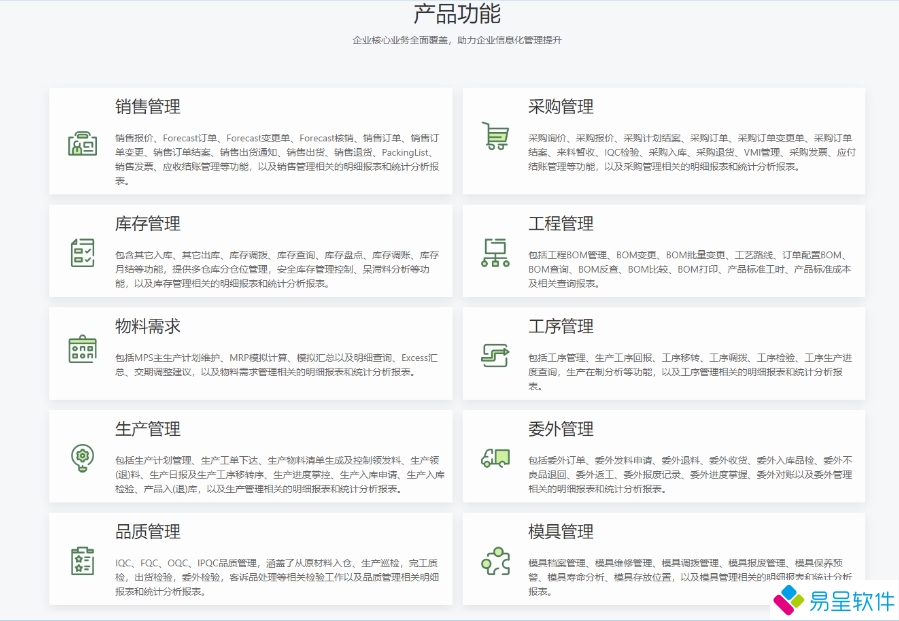Viewport: 899px width, 621px height.
Task: Click the 产品功能 section title
Action: (457, 14)
